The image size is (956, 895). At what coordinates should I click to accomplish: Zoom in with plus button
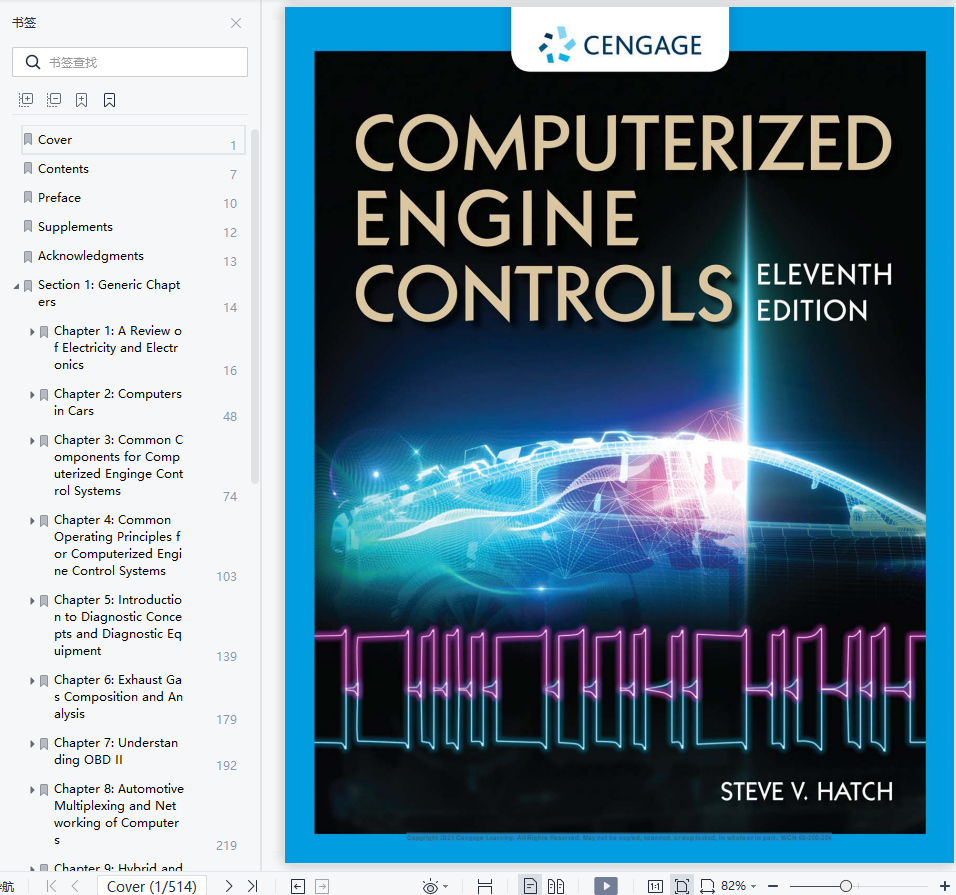(944, 886)
